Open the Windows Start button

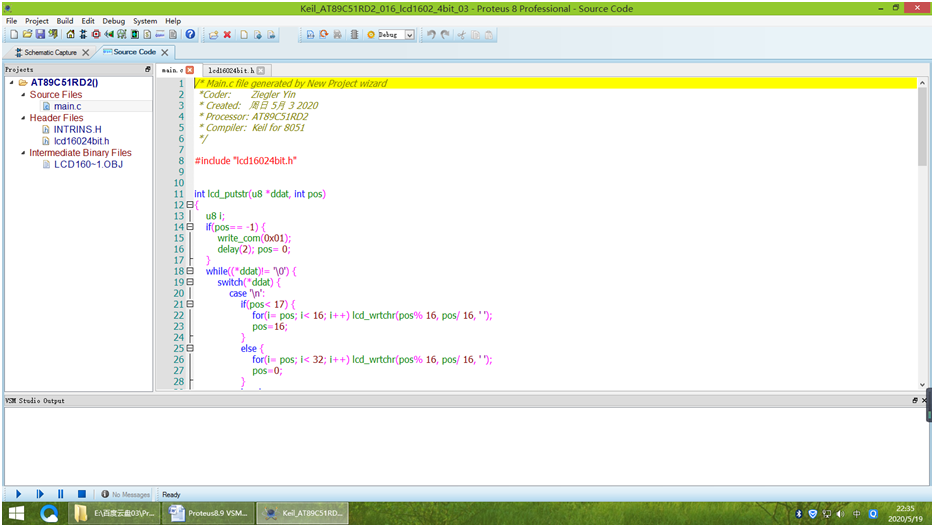point(16,513)
